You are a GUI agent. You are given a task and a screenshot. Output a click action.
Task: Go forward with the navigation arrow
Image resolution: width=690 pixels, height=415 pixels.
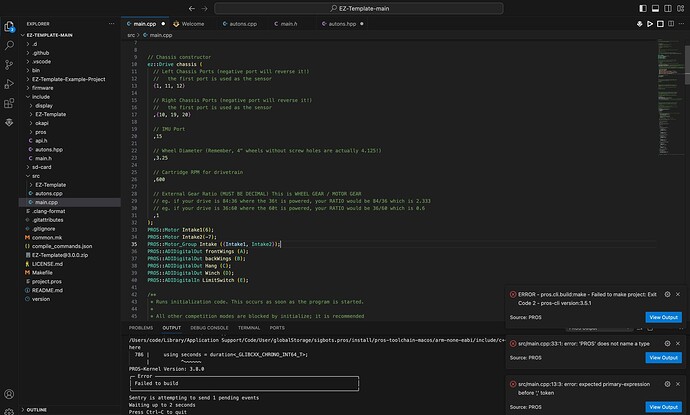(204, 8)
